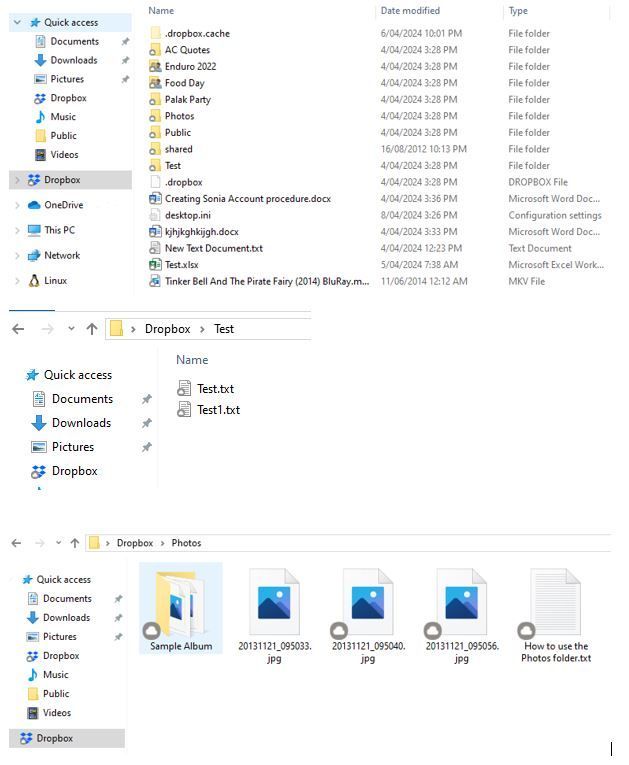
Task: Select the shared folder row dated 16/08/2012
Action: point(376,149)
